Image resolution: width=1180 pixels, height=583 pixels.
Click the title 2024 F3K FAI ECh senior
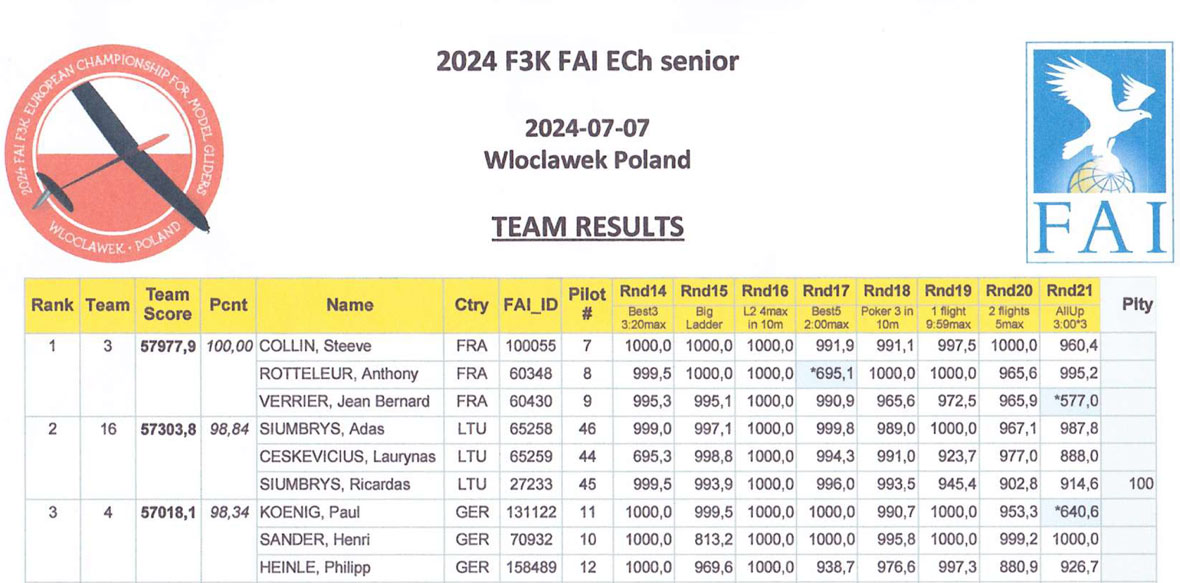[587, 62]
